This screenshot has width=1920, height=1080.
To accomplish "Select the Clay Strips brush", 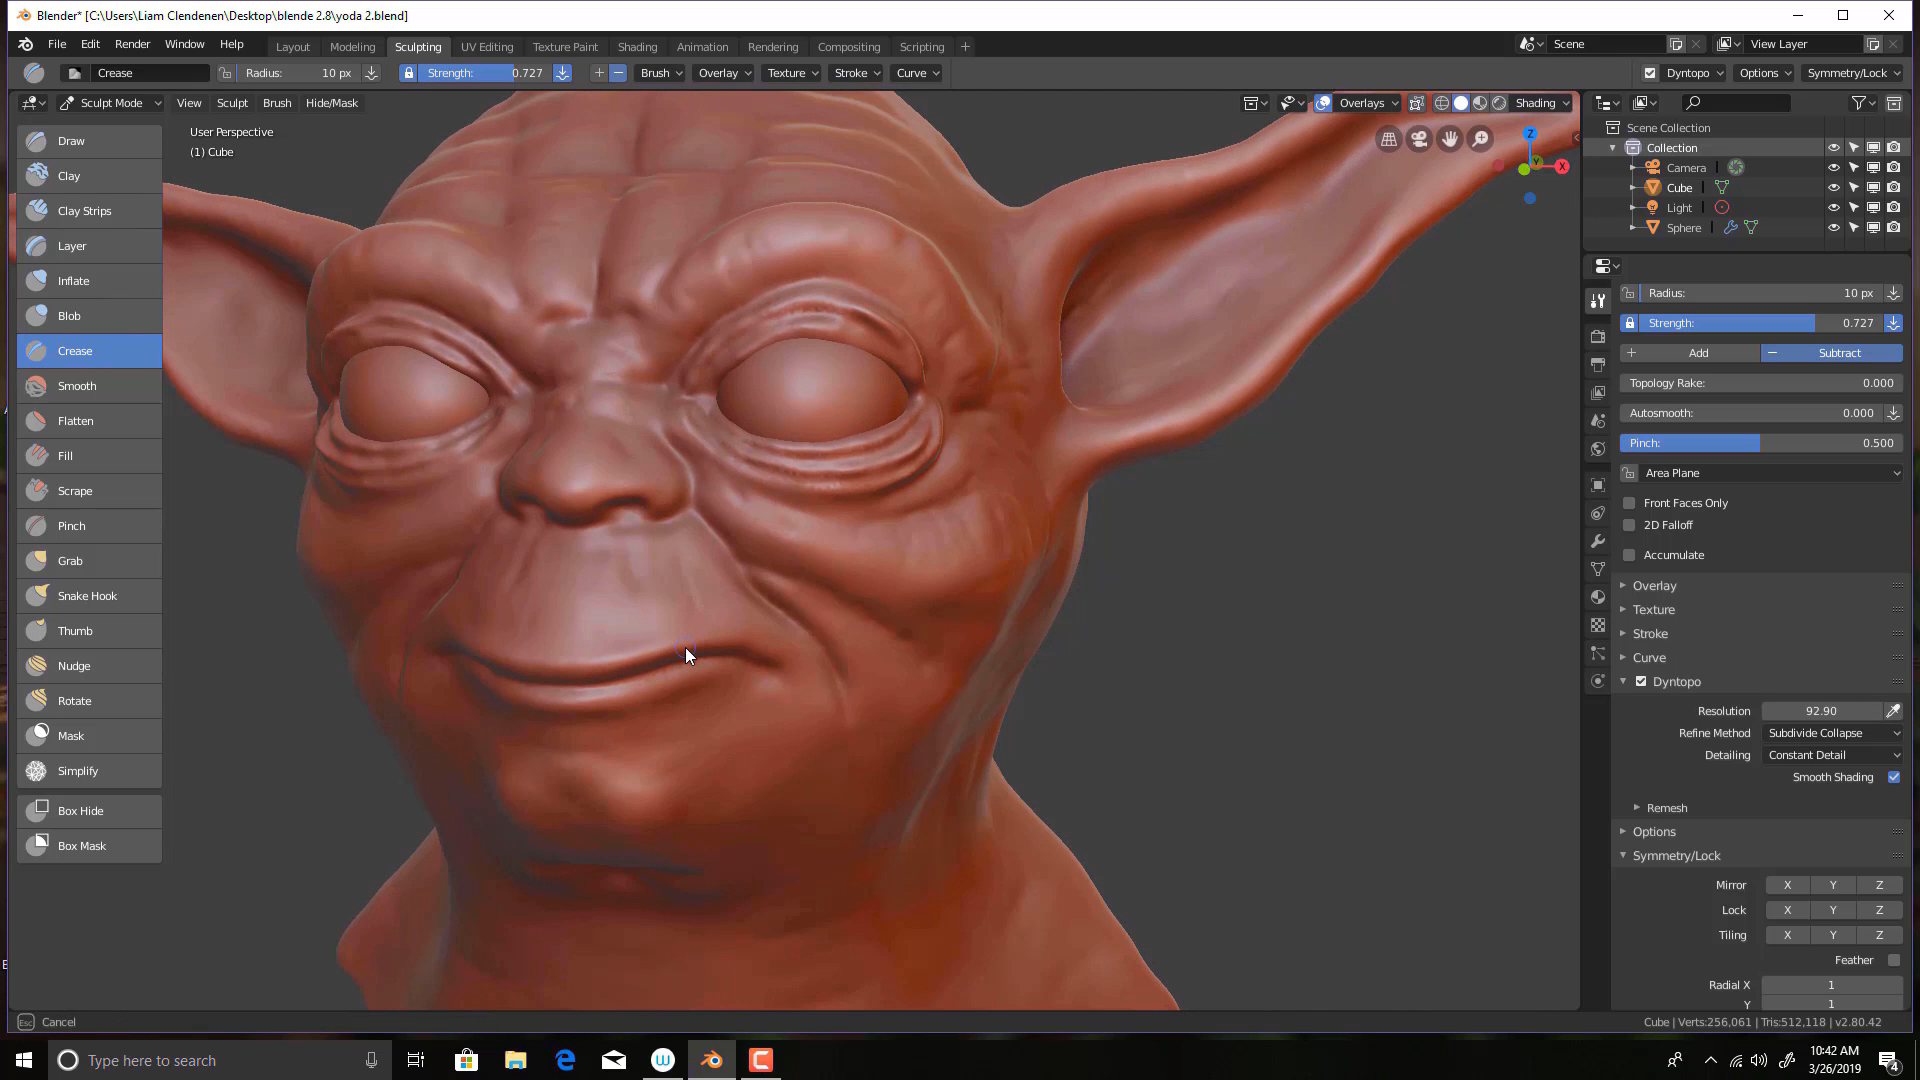I will (x=89, y=211).
